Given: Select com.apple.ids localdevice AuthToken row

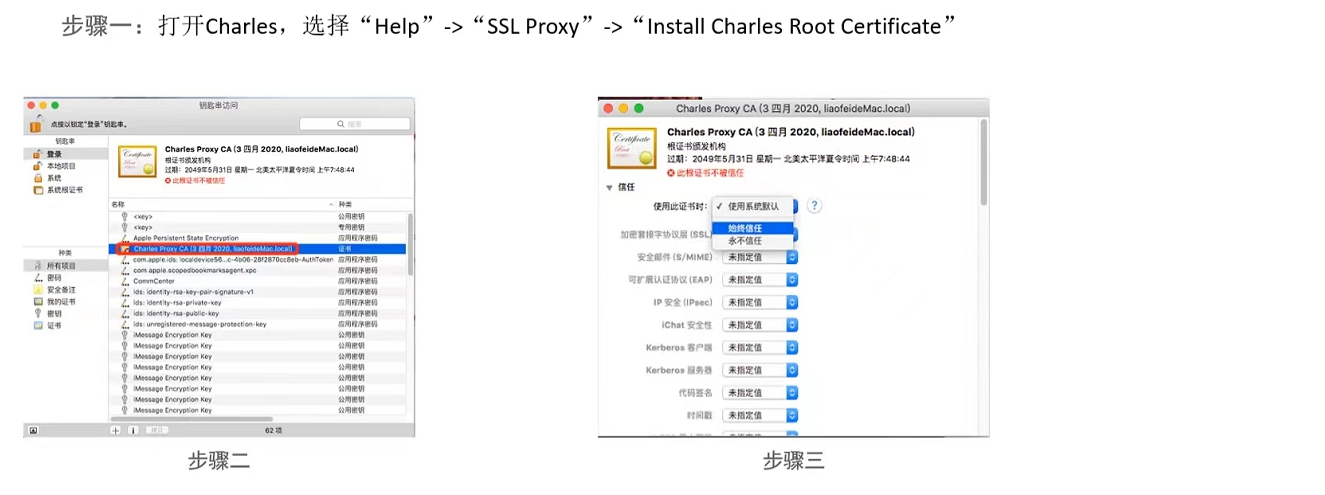Looking at the screenshot, I should pos(258,259).
